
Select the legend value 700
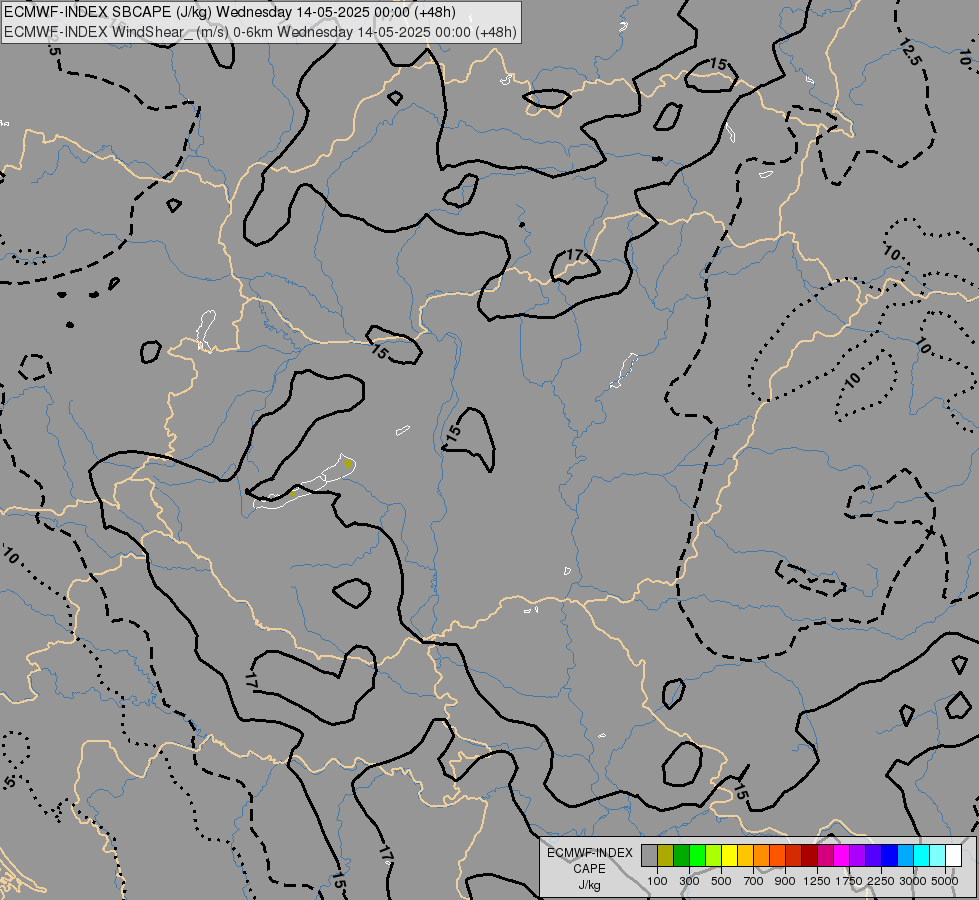(x=754, y=881)
